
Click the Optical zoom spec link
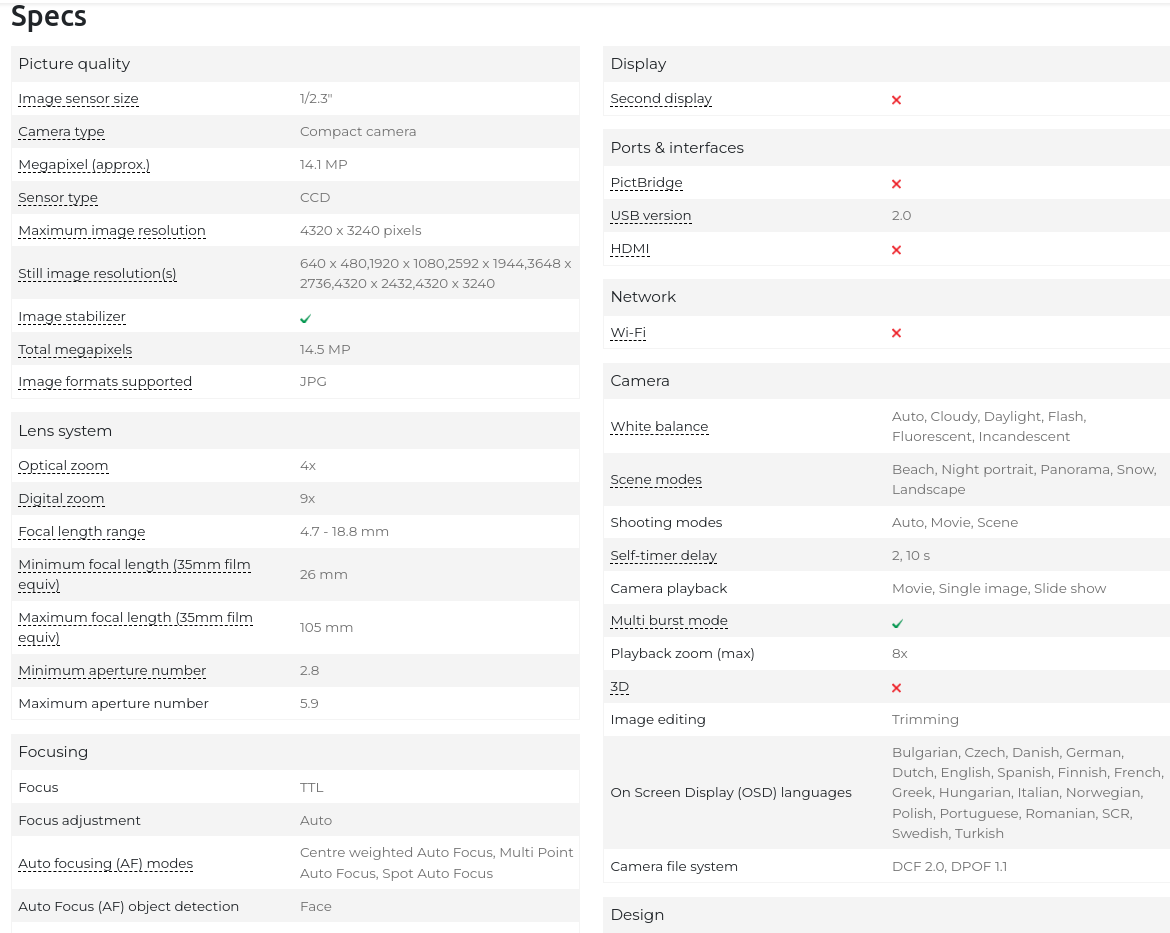click(x=63, y=466)
